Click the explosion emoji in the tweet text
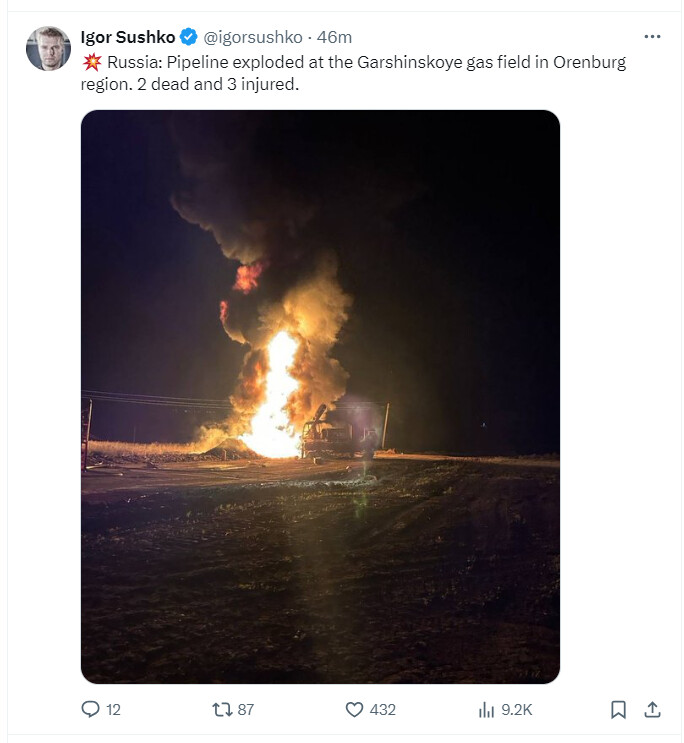Screen dimensions: 684x743 pyautogui.click(x=92, y=62)
